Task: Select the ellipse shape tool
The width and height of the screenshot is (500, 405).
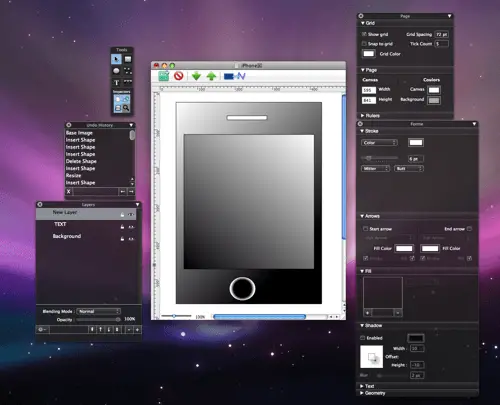Action: click(116, 71)
